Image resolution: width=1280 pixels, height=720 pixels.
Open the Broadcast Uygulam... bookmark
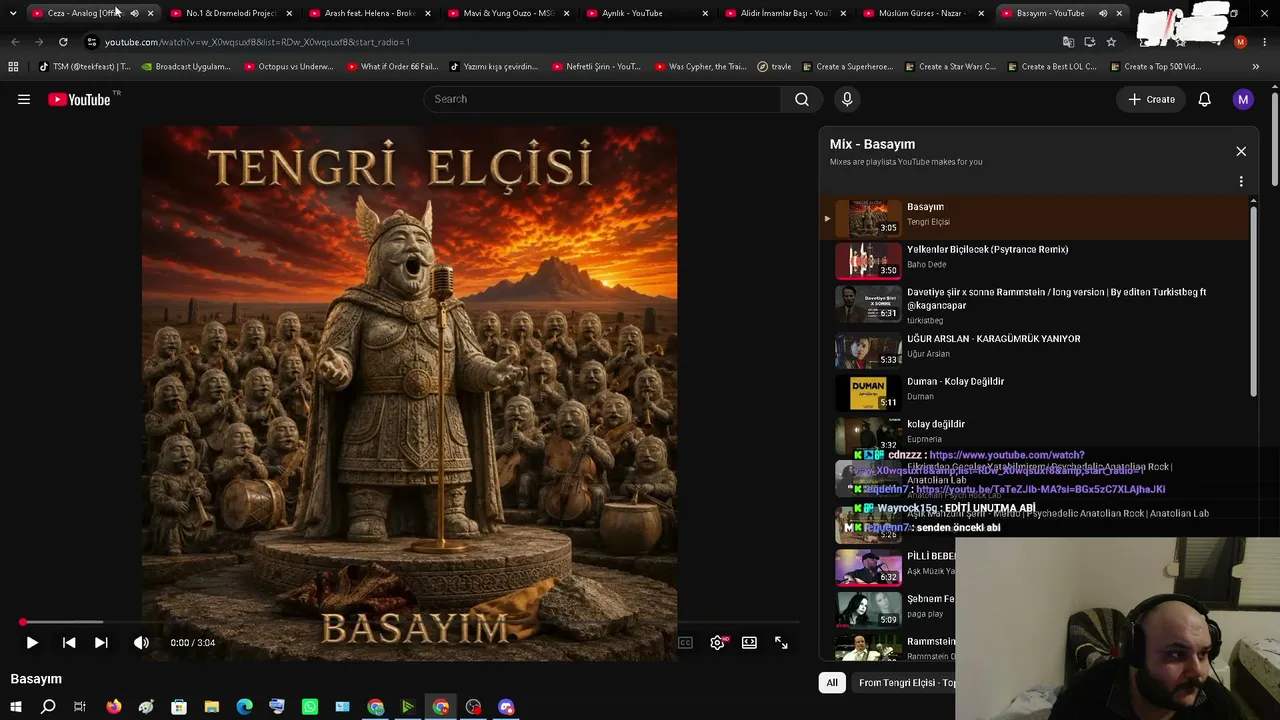coord(186,67)
